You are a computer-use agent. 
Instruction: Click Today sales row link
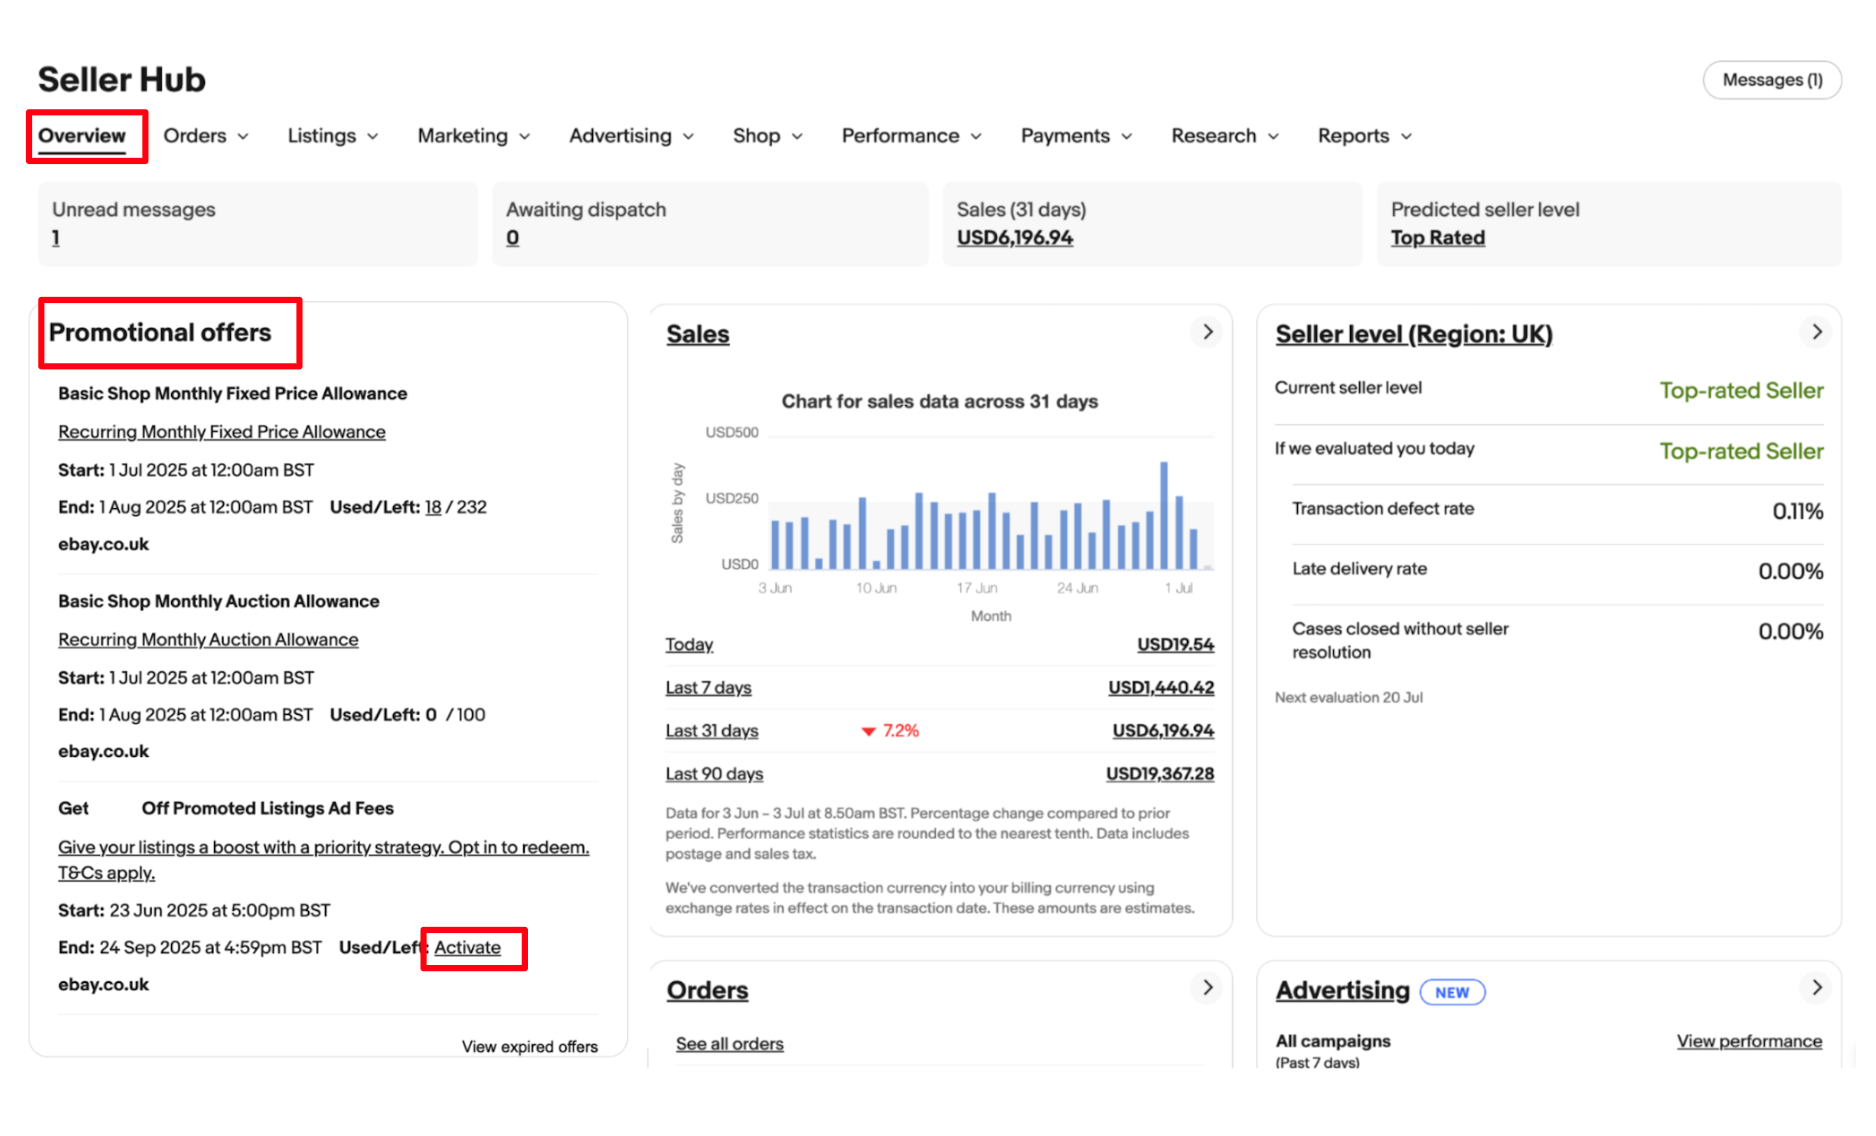689,645
